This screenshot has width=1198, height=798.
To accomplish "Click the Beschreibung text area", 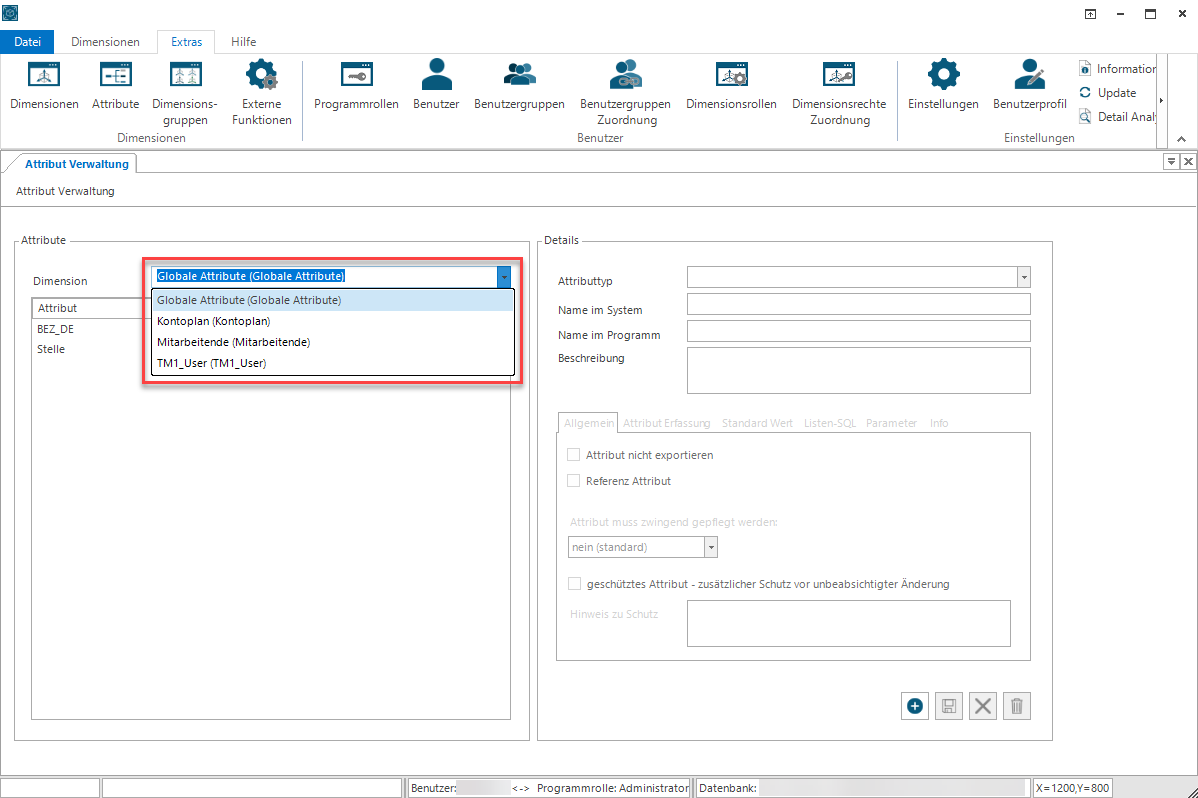I will pyautogui.click(x=859, y=371).
